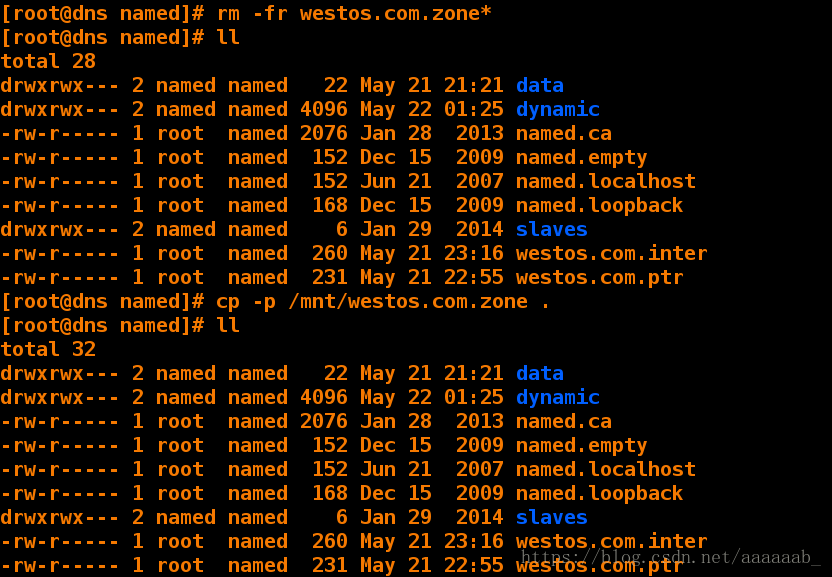Click size "2076" in the total 28 listing
Image resolution: width=832 pixels, height=577 pixels.
324,133
